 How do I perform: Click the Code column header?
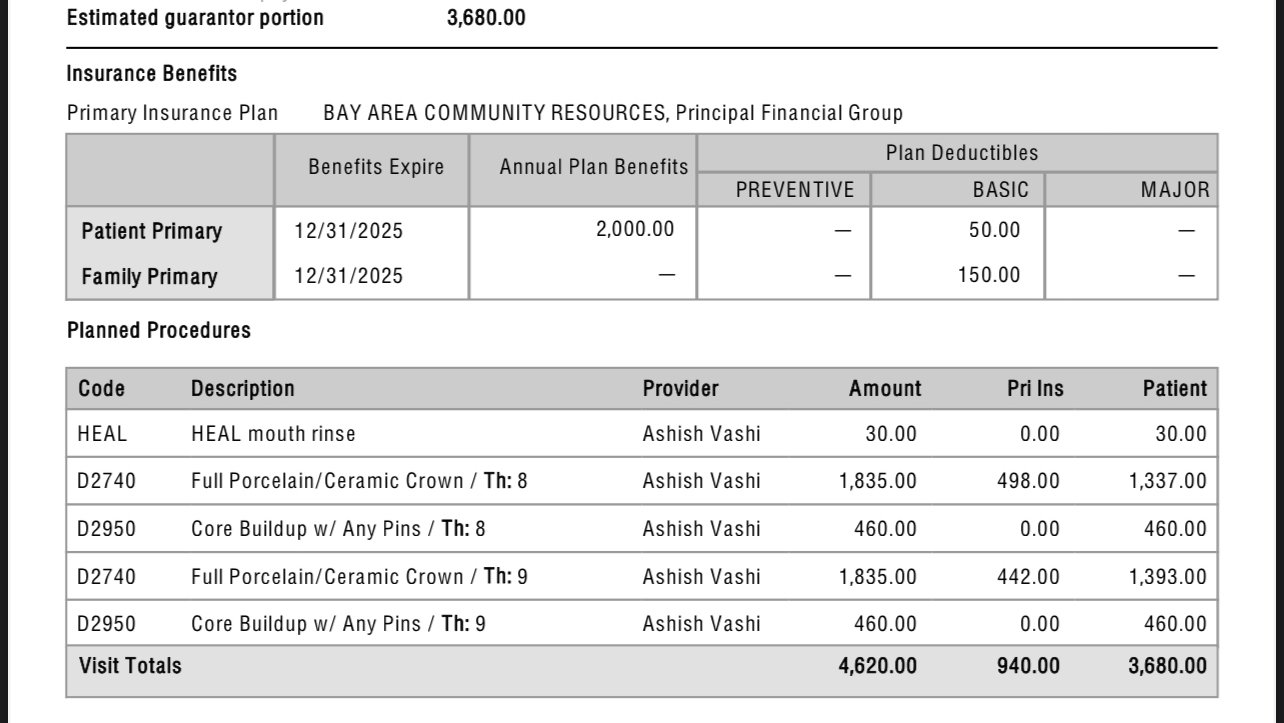pos(101,388)
